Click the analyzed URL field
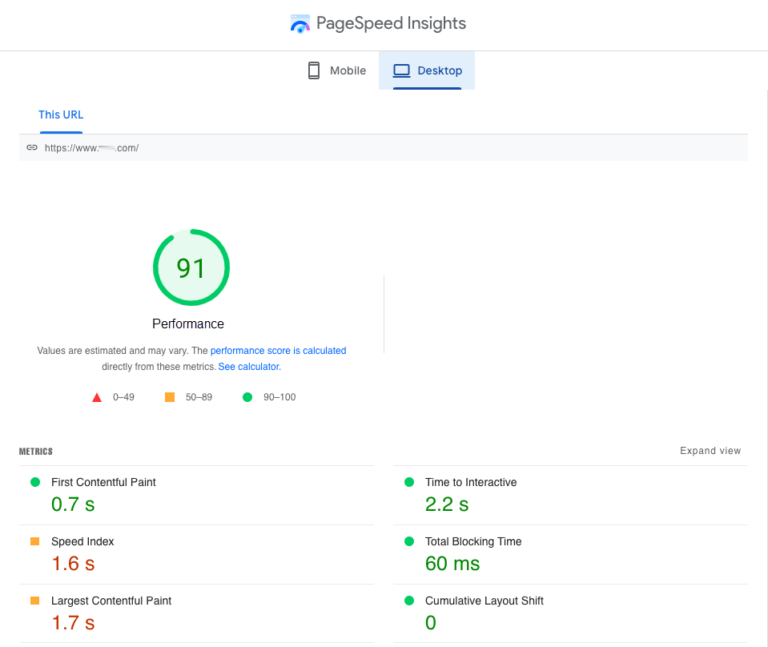The image size is (768, 647). click(384, 147)
